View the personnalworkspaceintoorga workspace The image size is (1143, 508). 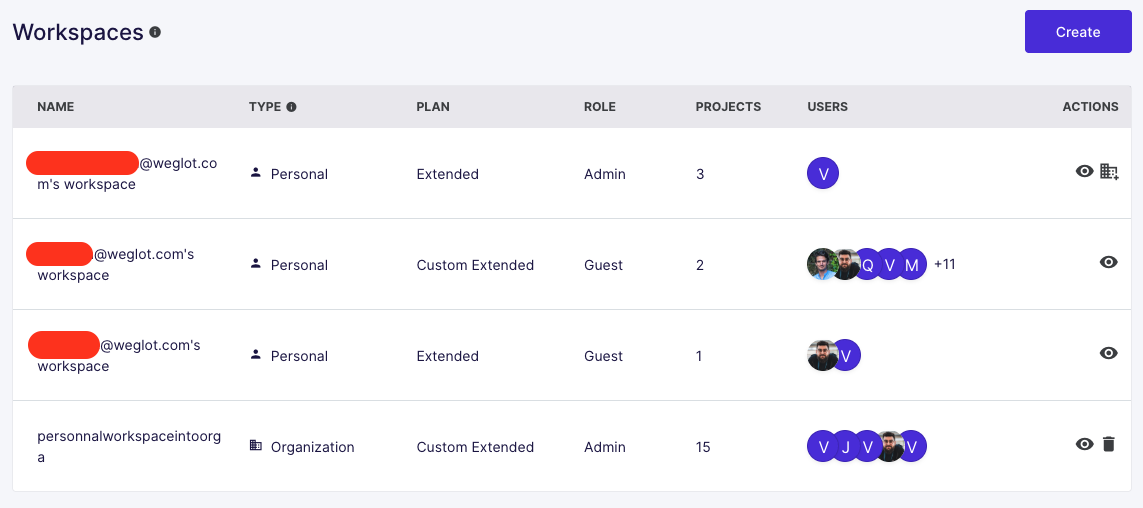point(1084,444)
